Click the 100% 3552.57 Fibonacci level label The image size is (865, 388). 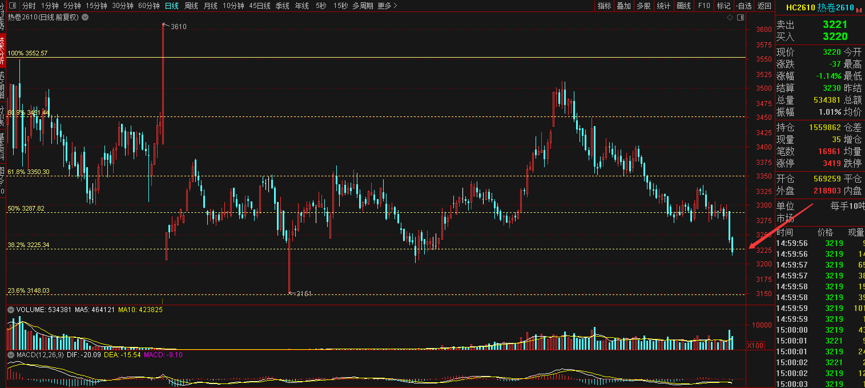[28, 54]
